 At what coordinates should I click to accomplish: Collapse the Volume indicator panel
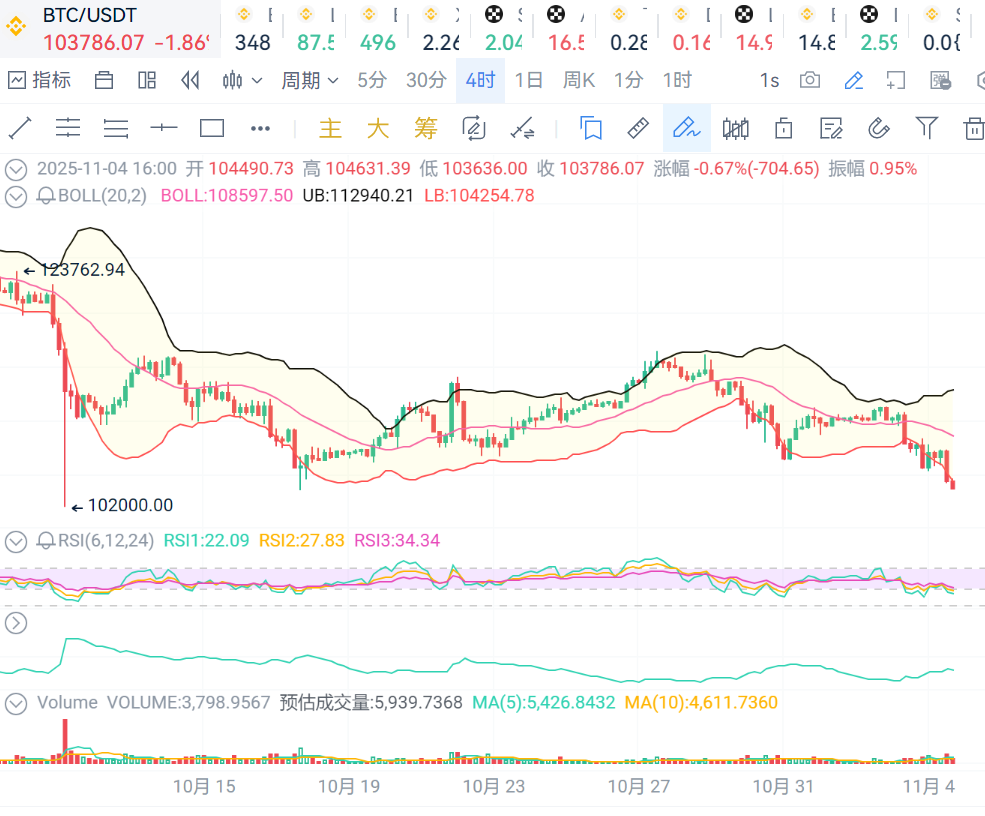[15, 703]
